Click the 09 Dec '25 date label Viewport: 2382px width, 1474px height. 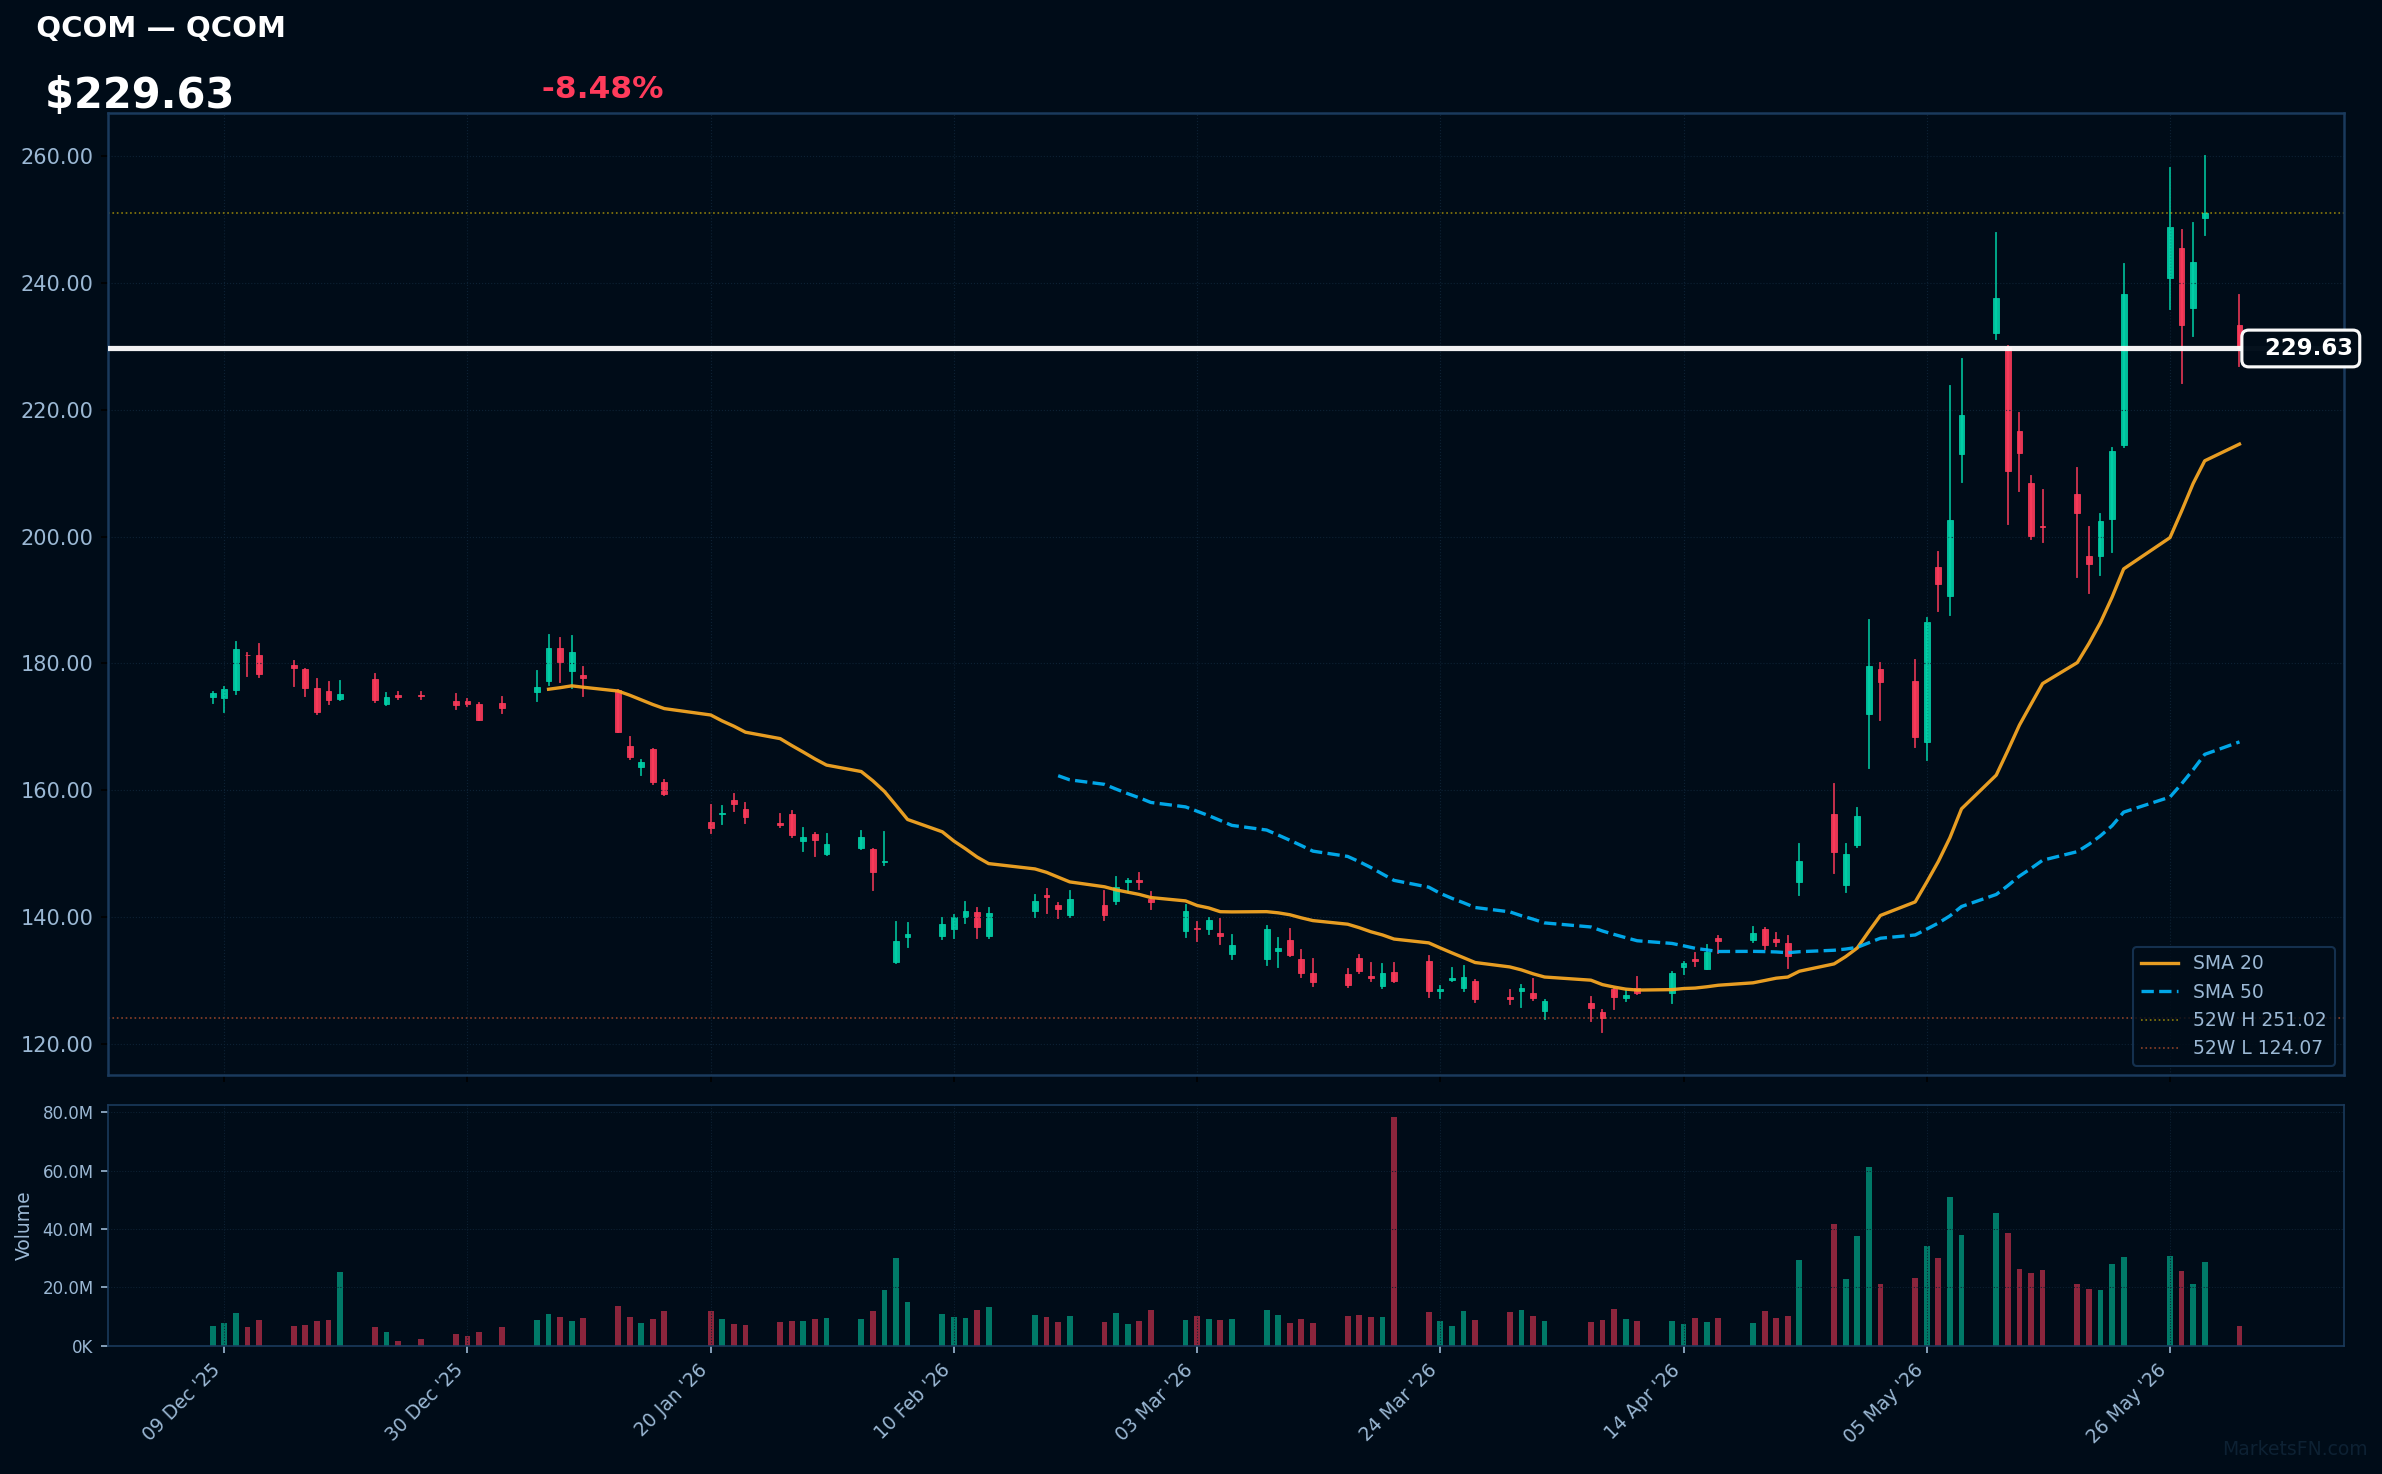[181, 1402]
